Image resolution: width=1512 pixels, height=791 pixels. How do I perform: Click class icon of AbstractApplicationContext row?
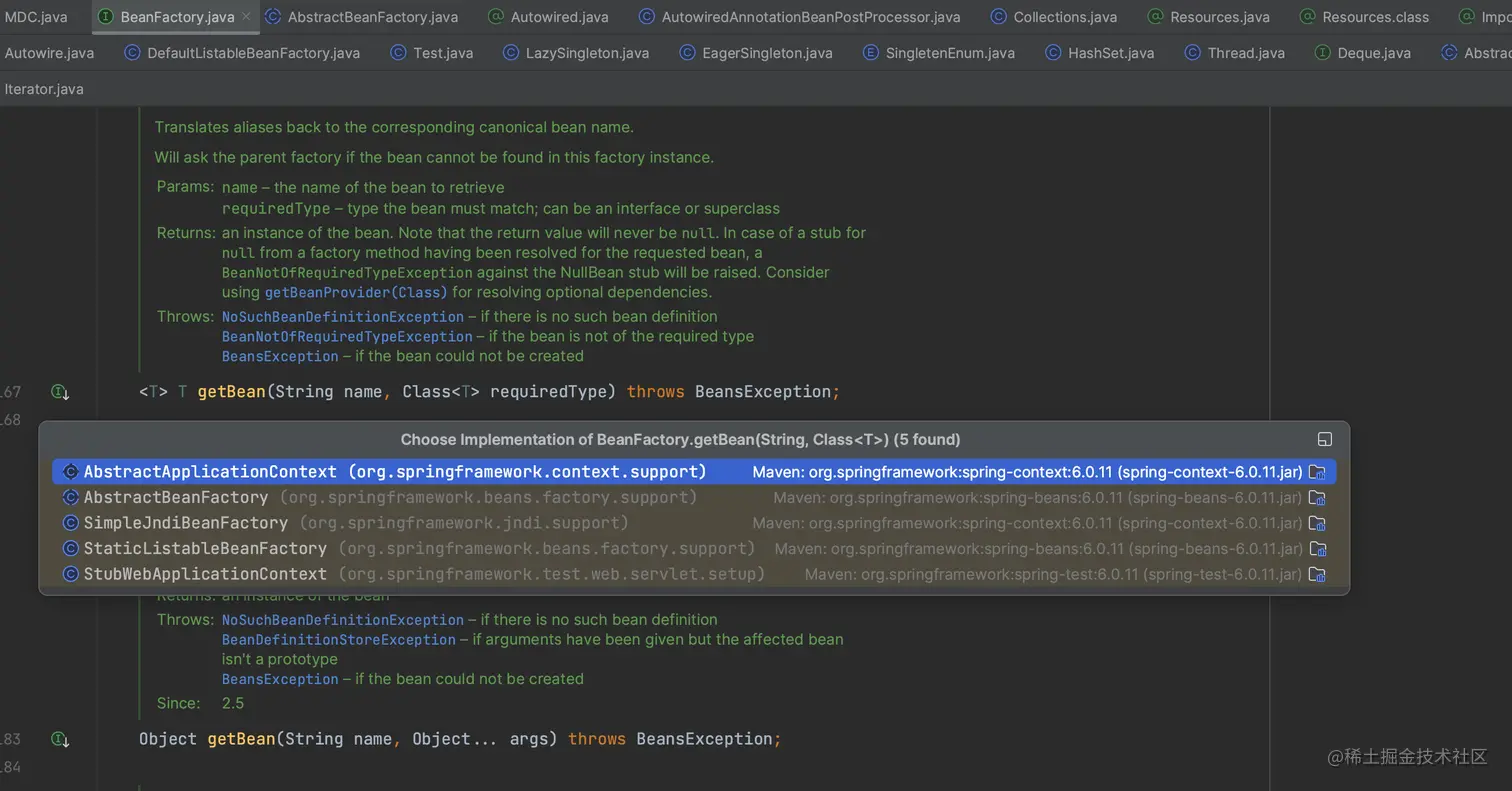click(70, 472)
